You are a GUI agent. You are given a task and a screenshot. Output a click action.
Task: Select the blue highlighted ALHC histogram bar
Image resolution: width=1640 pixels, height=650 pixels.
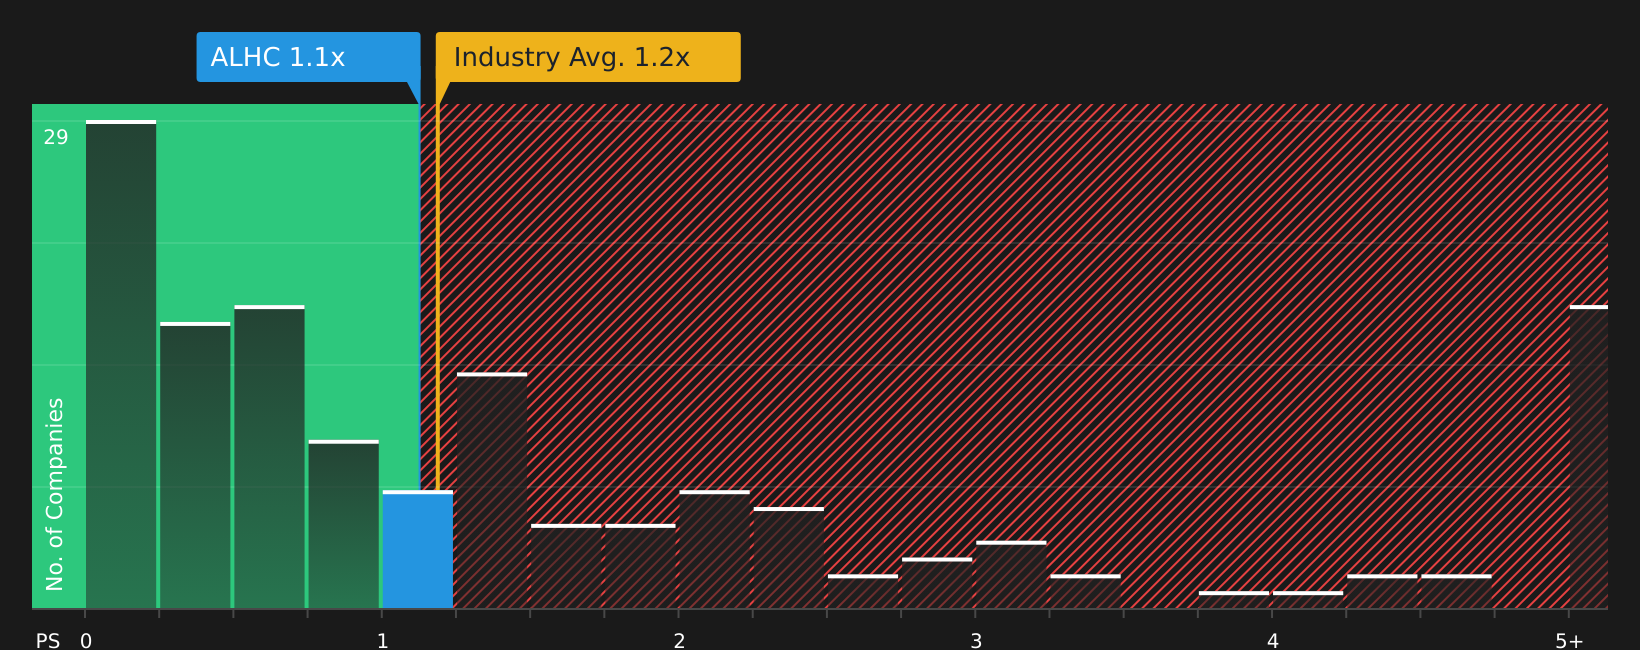click(418, 549)
